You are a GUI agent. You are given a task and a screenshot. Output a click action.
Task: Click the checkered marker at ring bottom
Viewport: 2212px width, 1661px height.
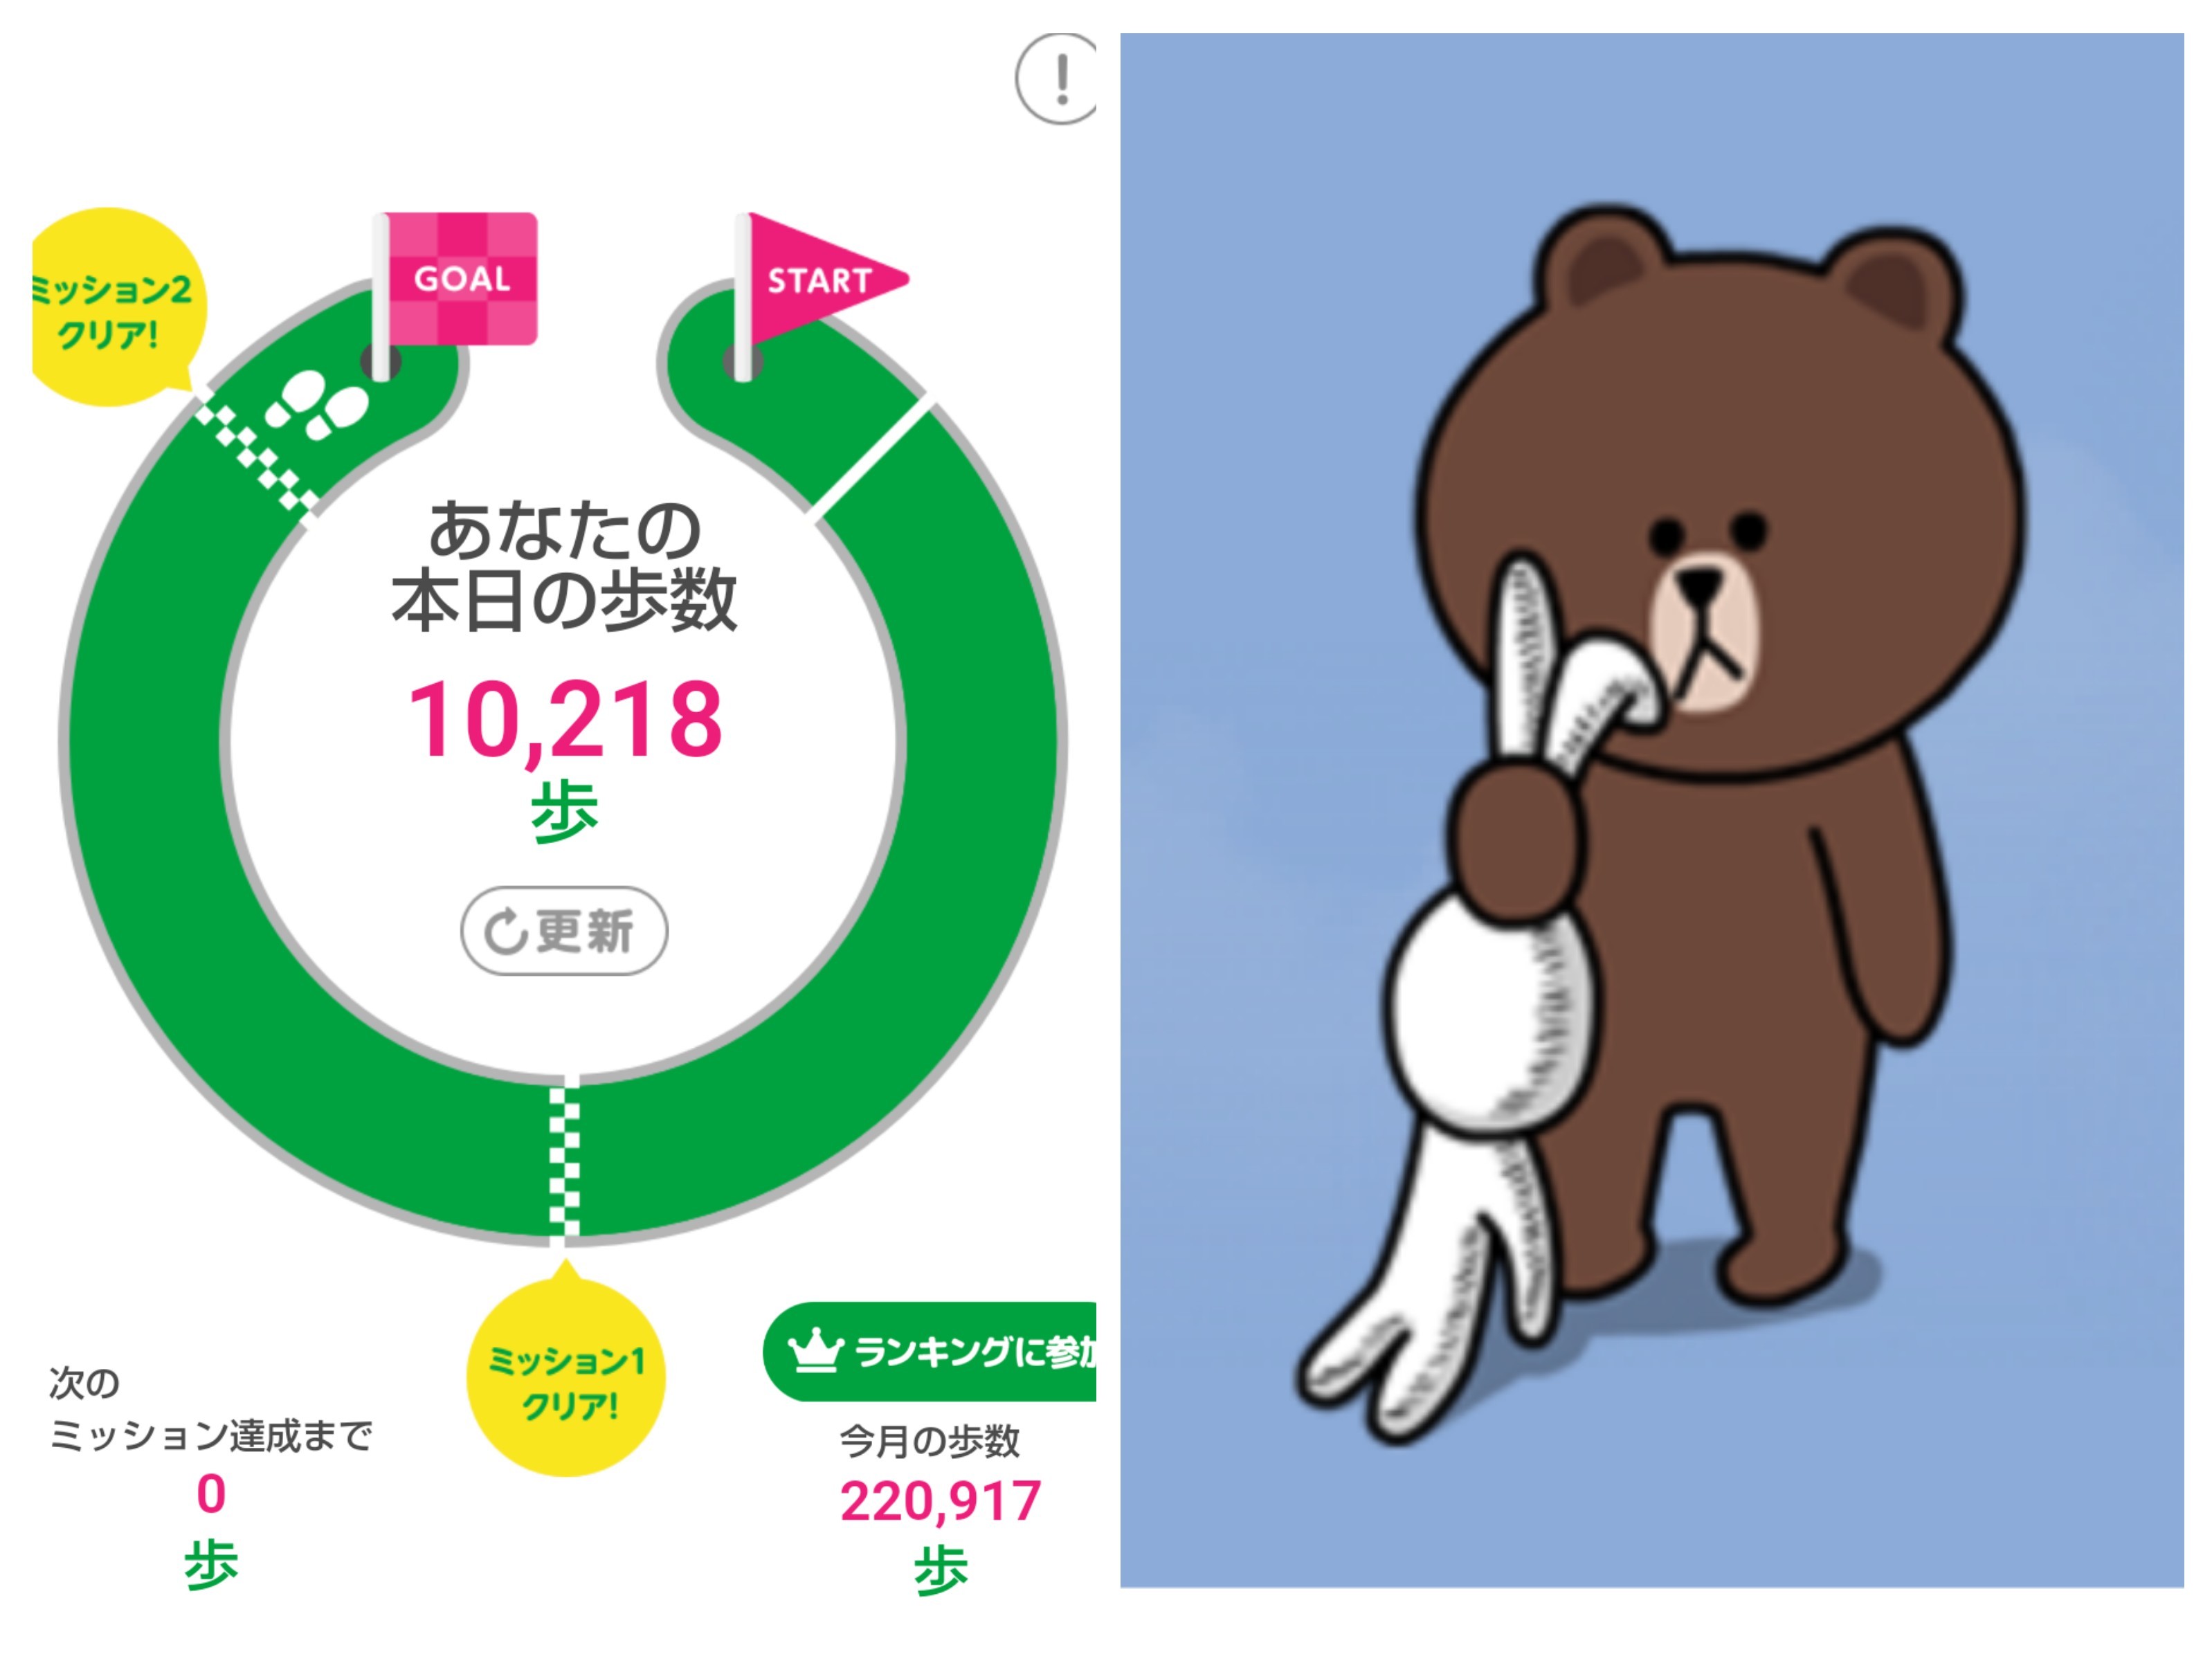point(564,1163)
